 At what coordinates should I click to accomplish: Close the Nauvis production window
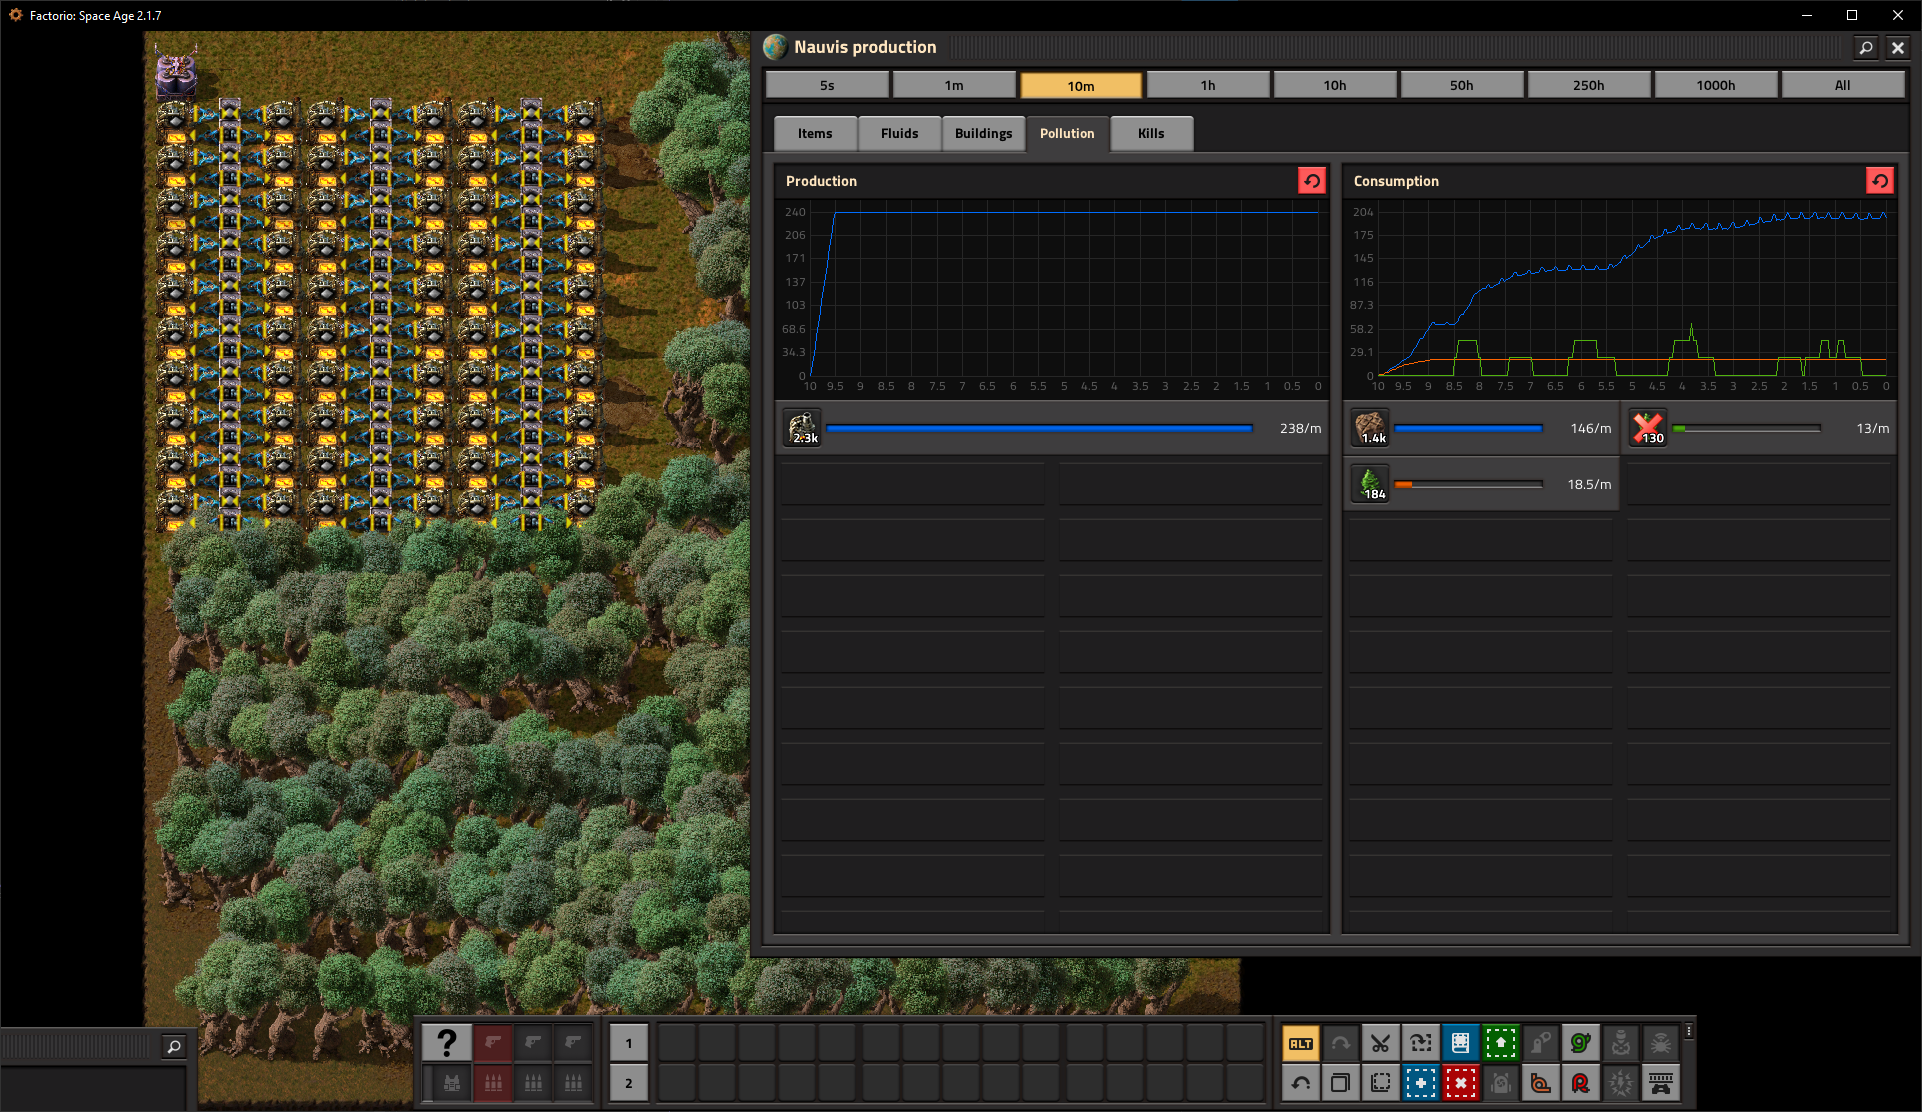(1897, 47)
